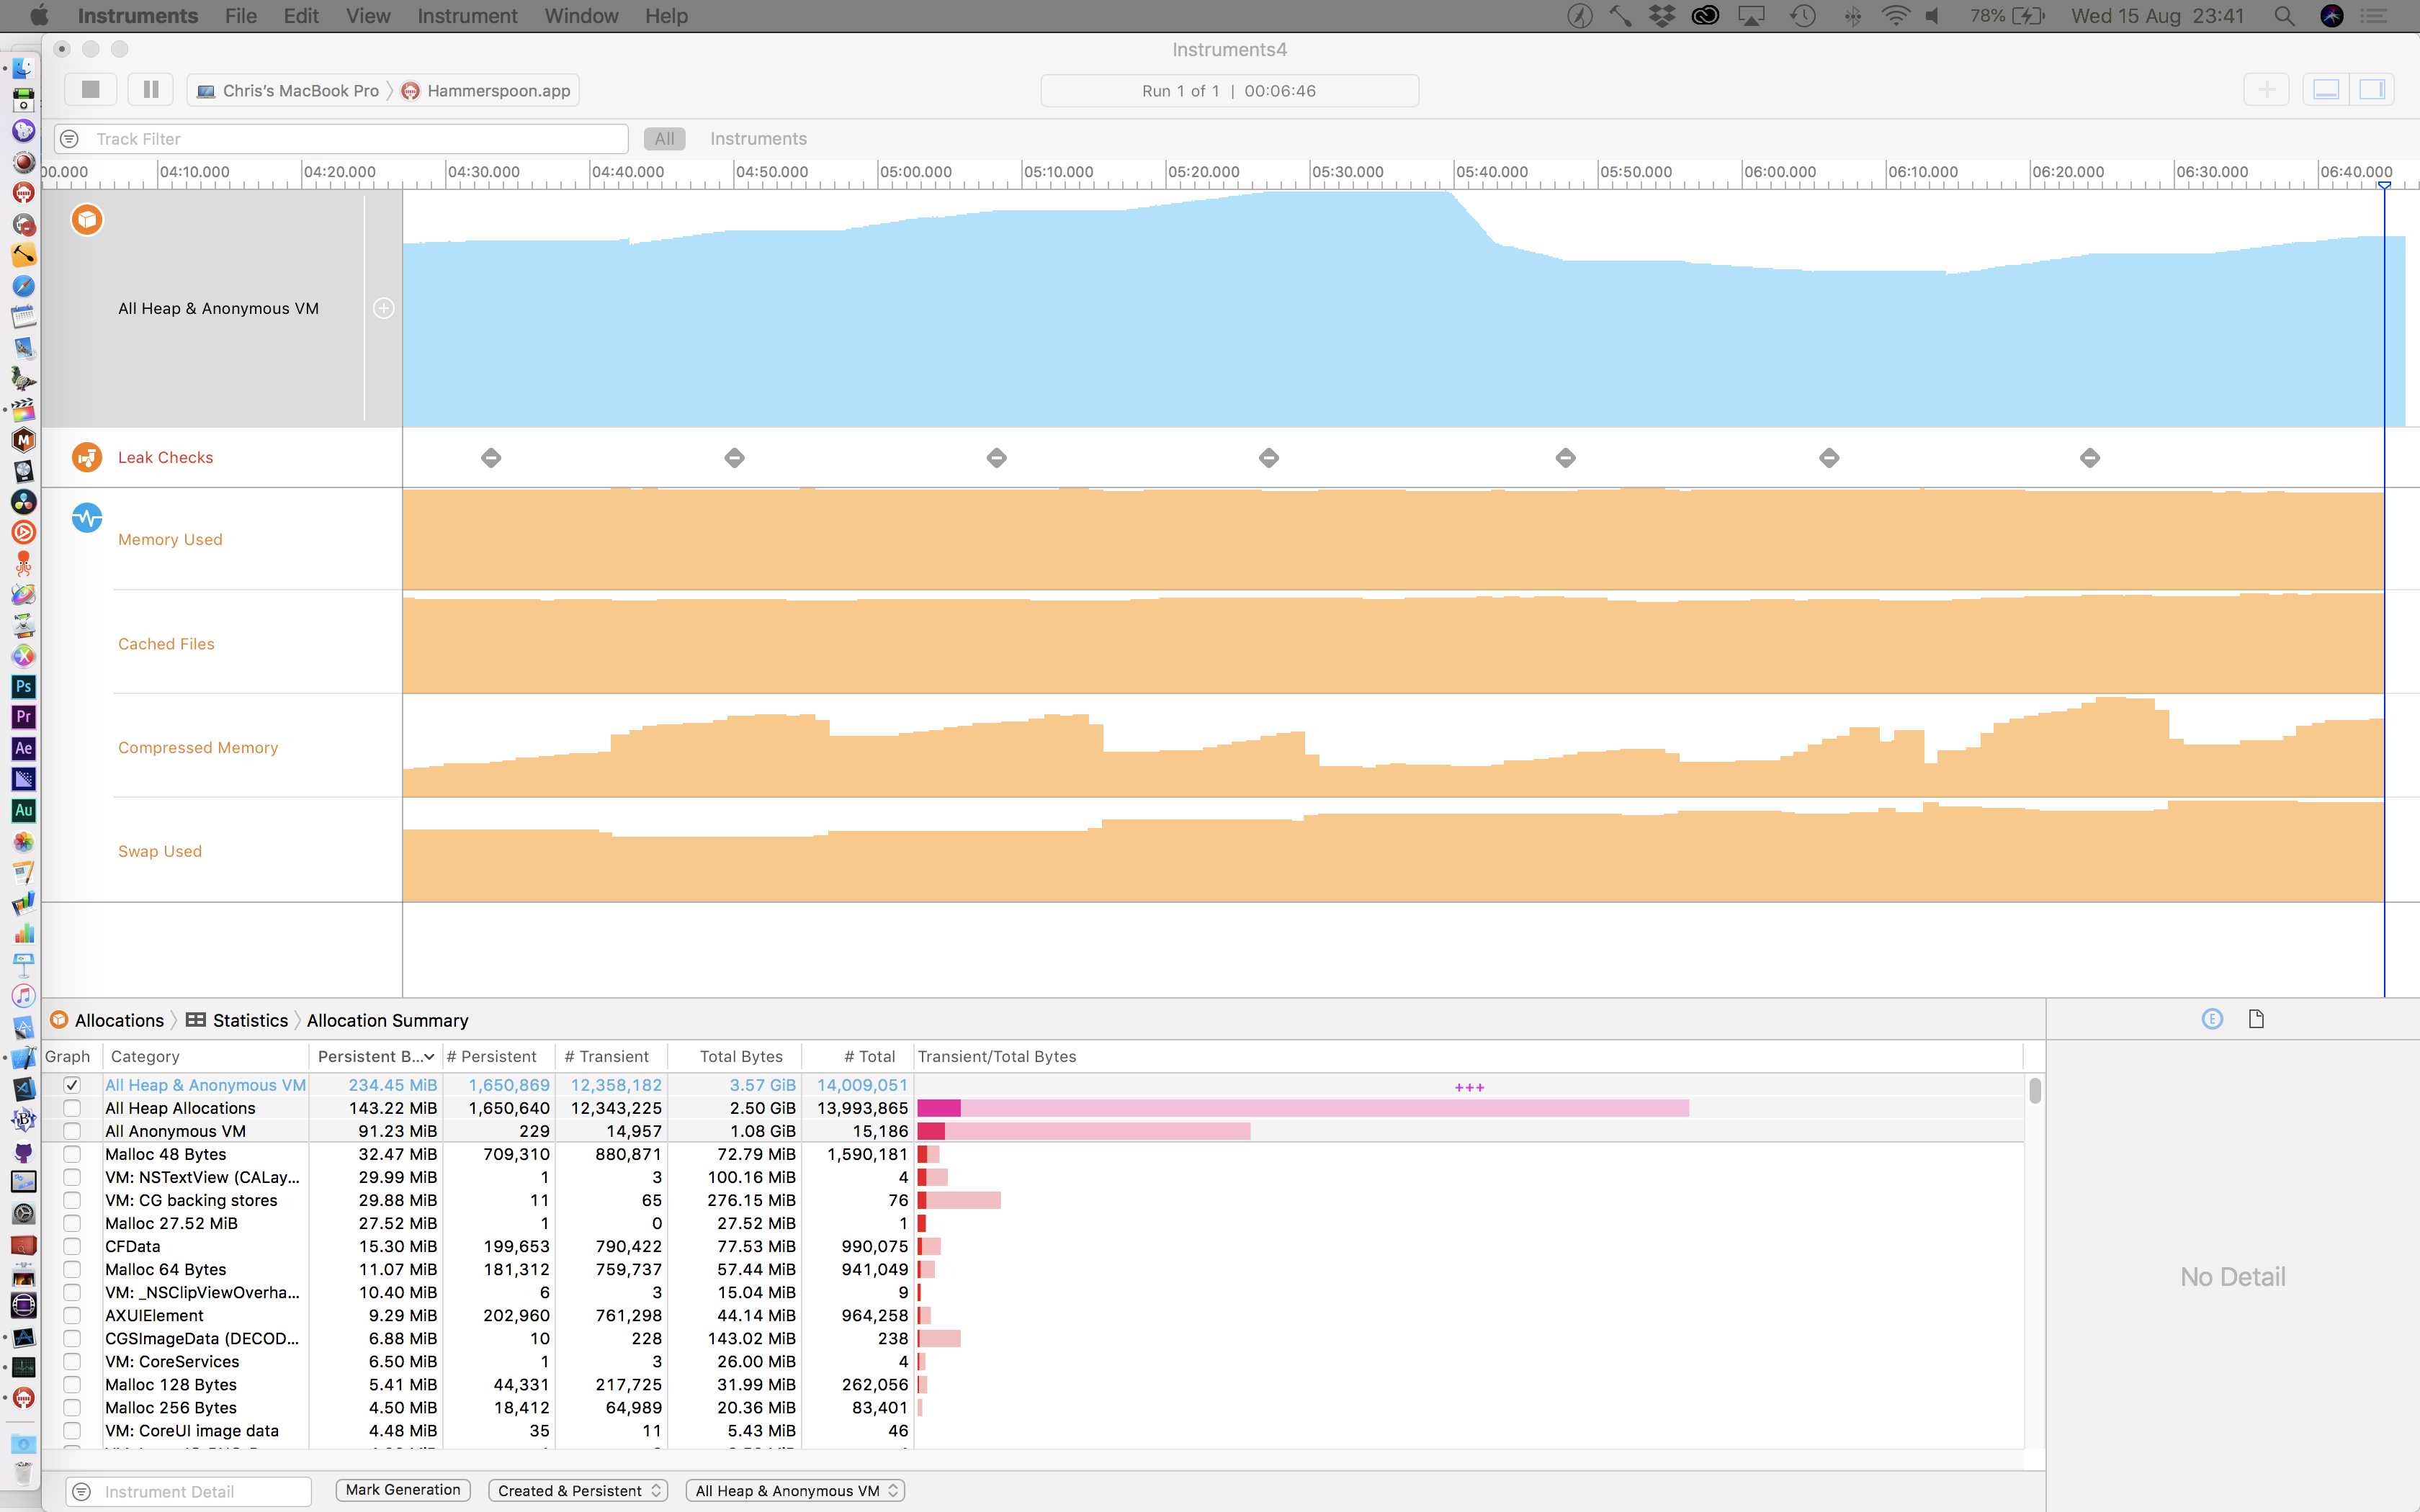The width and height of the screenshot is (2420, 1512).
Task: Select the All filter tab
Action: click(664, 138)
